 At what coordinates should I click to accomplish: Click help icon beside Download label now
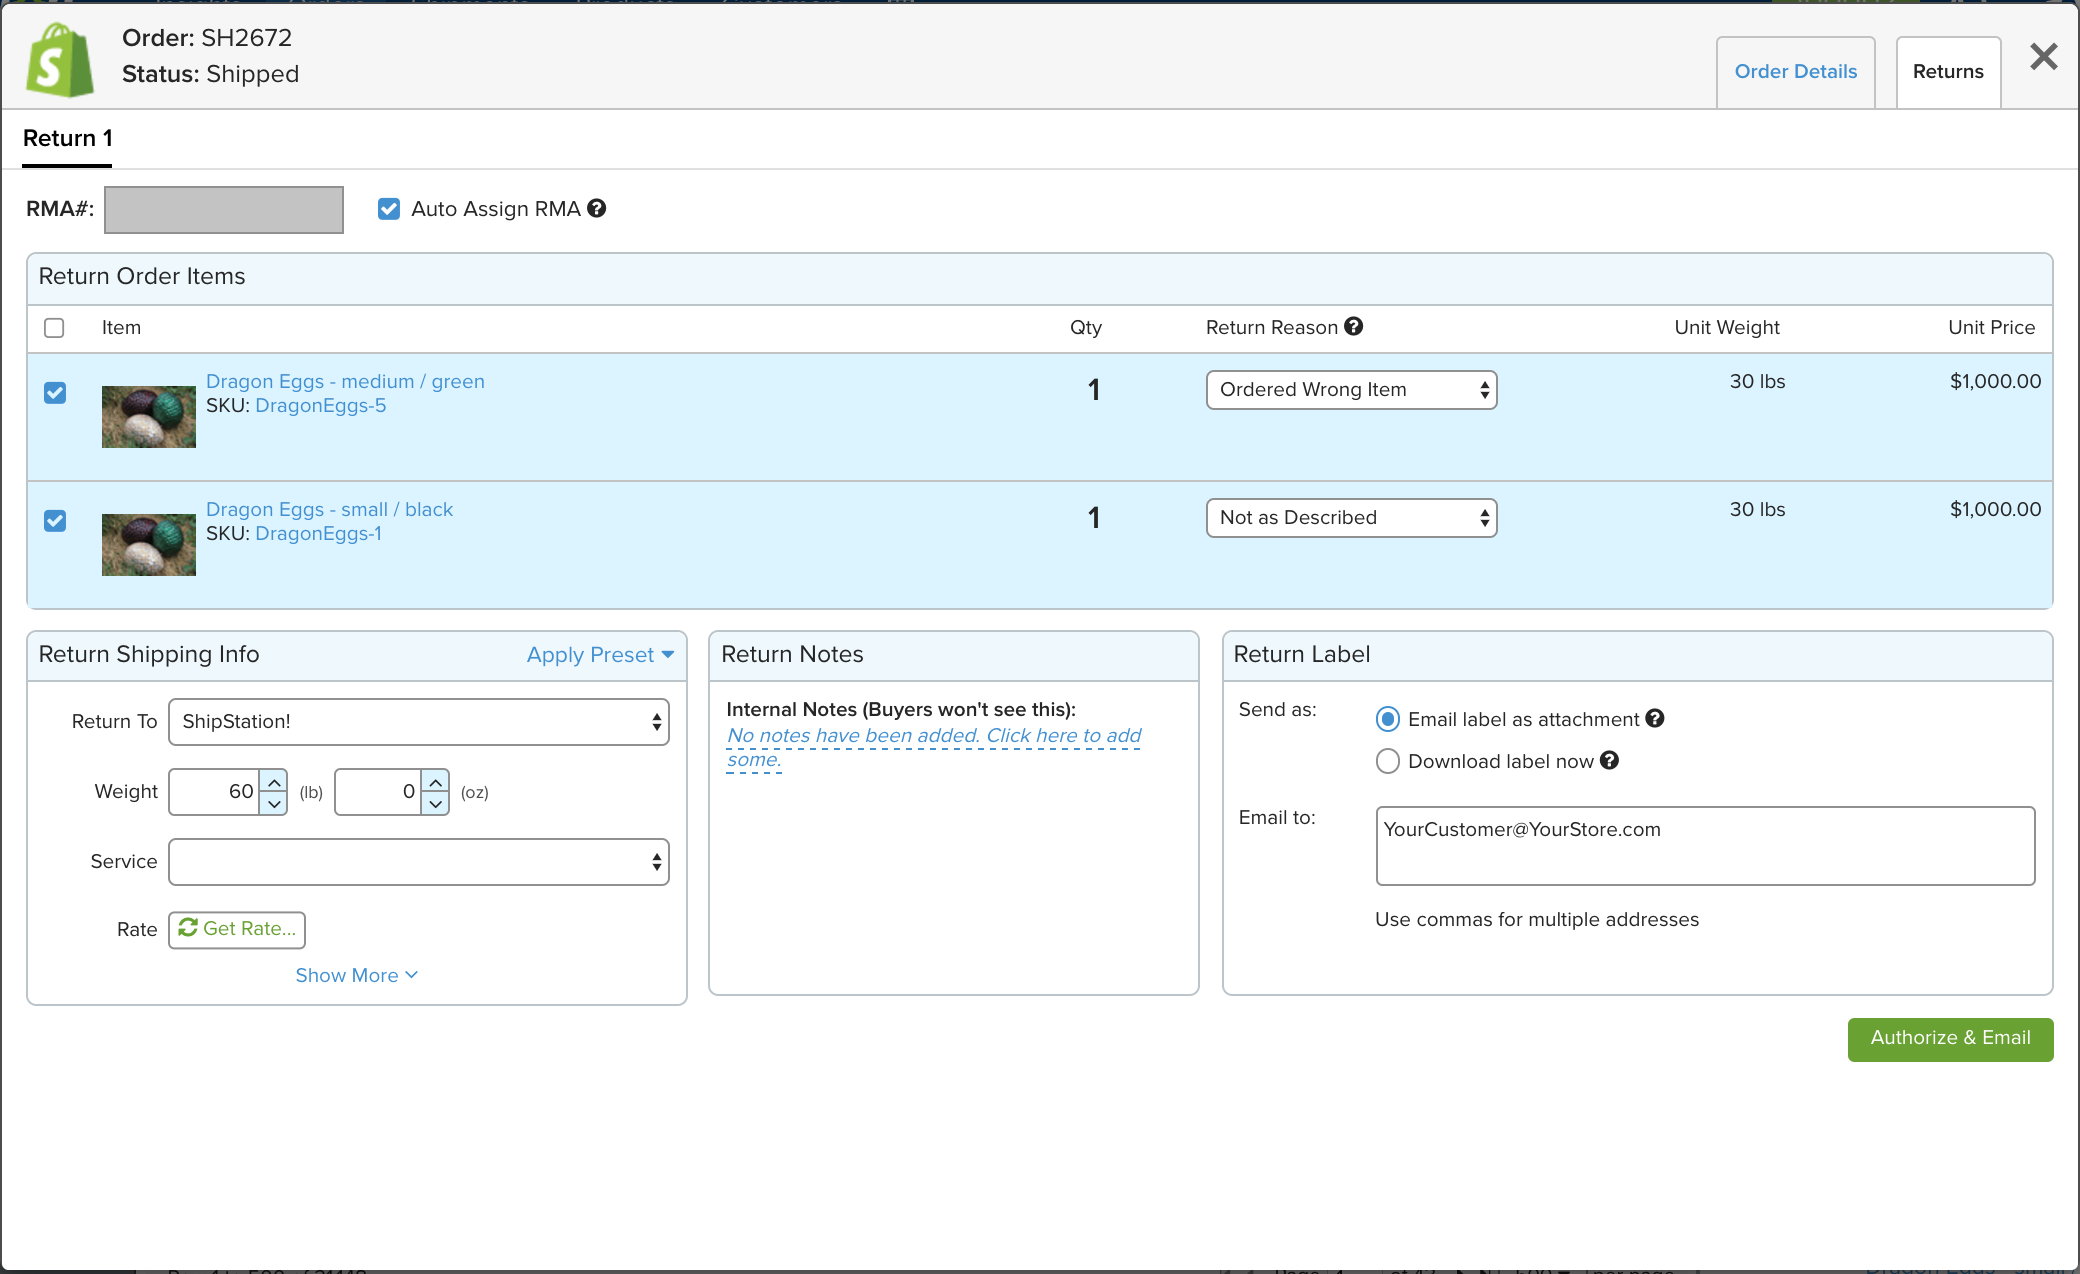coord(1609,760)
